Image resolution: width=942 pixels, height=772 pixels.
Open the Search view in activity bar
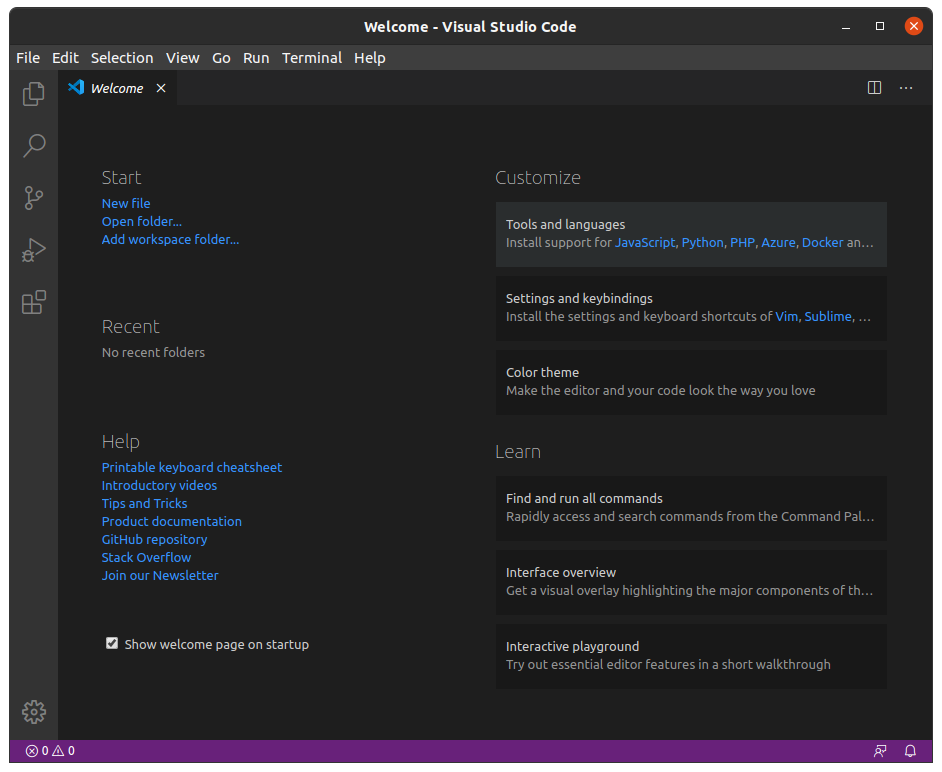(x=34, y=146)
